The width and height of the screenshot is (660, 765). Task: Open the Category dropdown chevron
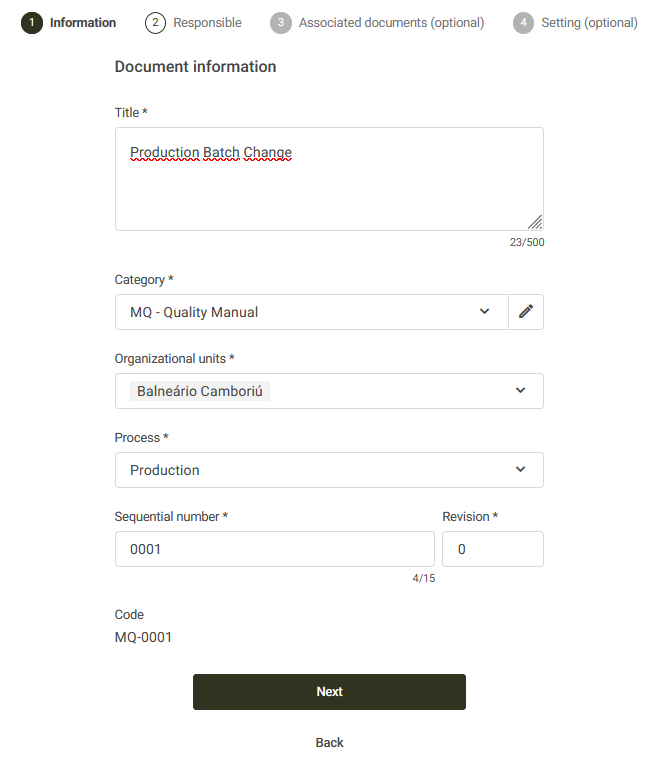click(484, 311)
